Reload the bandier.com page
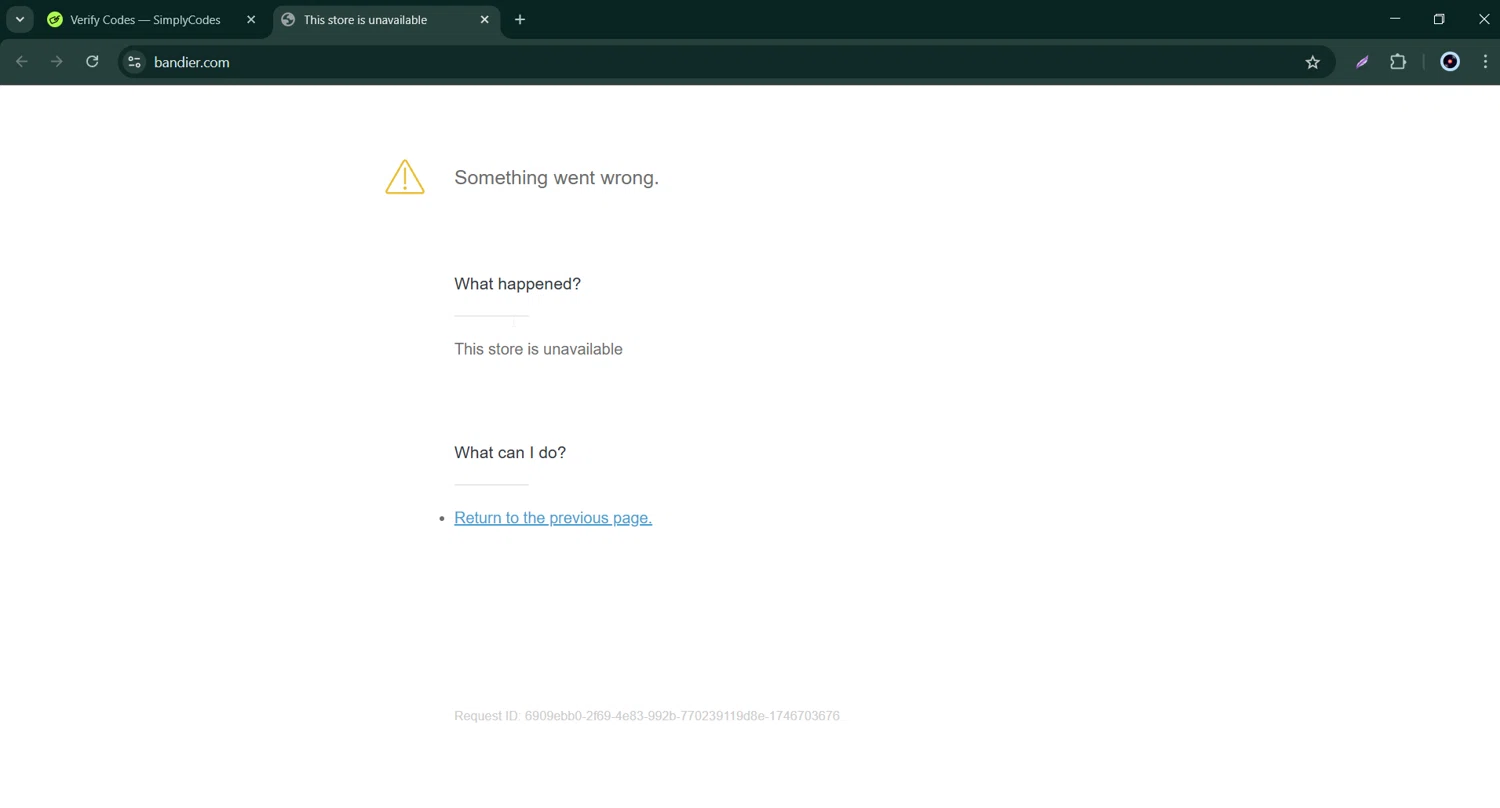The width and height of the screenshot is (1500, 808). pos(92,62)
